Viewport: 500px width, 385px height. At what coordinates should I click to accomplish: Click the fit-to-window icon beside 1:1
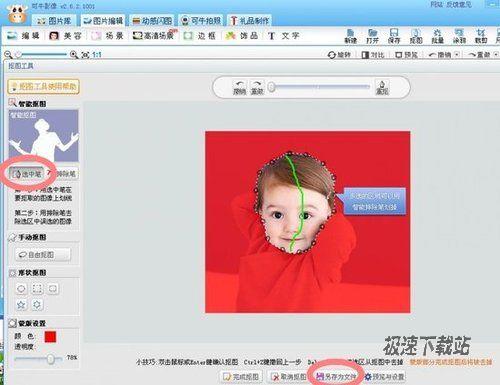click(x=85, y=55)
